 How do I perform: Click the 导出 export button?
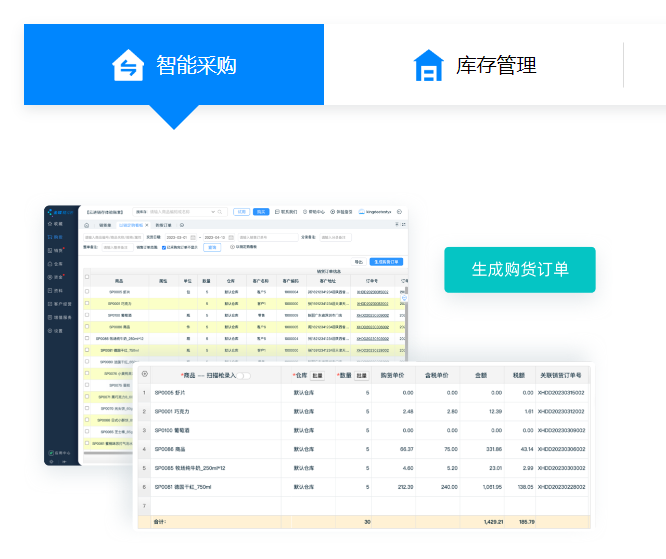click(358, 262)
